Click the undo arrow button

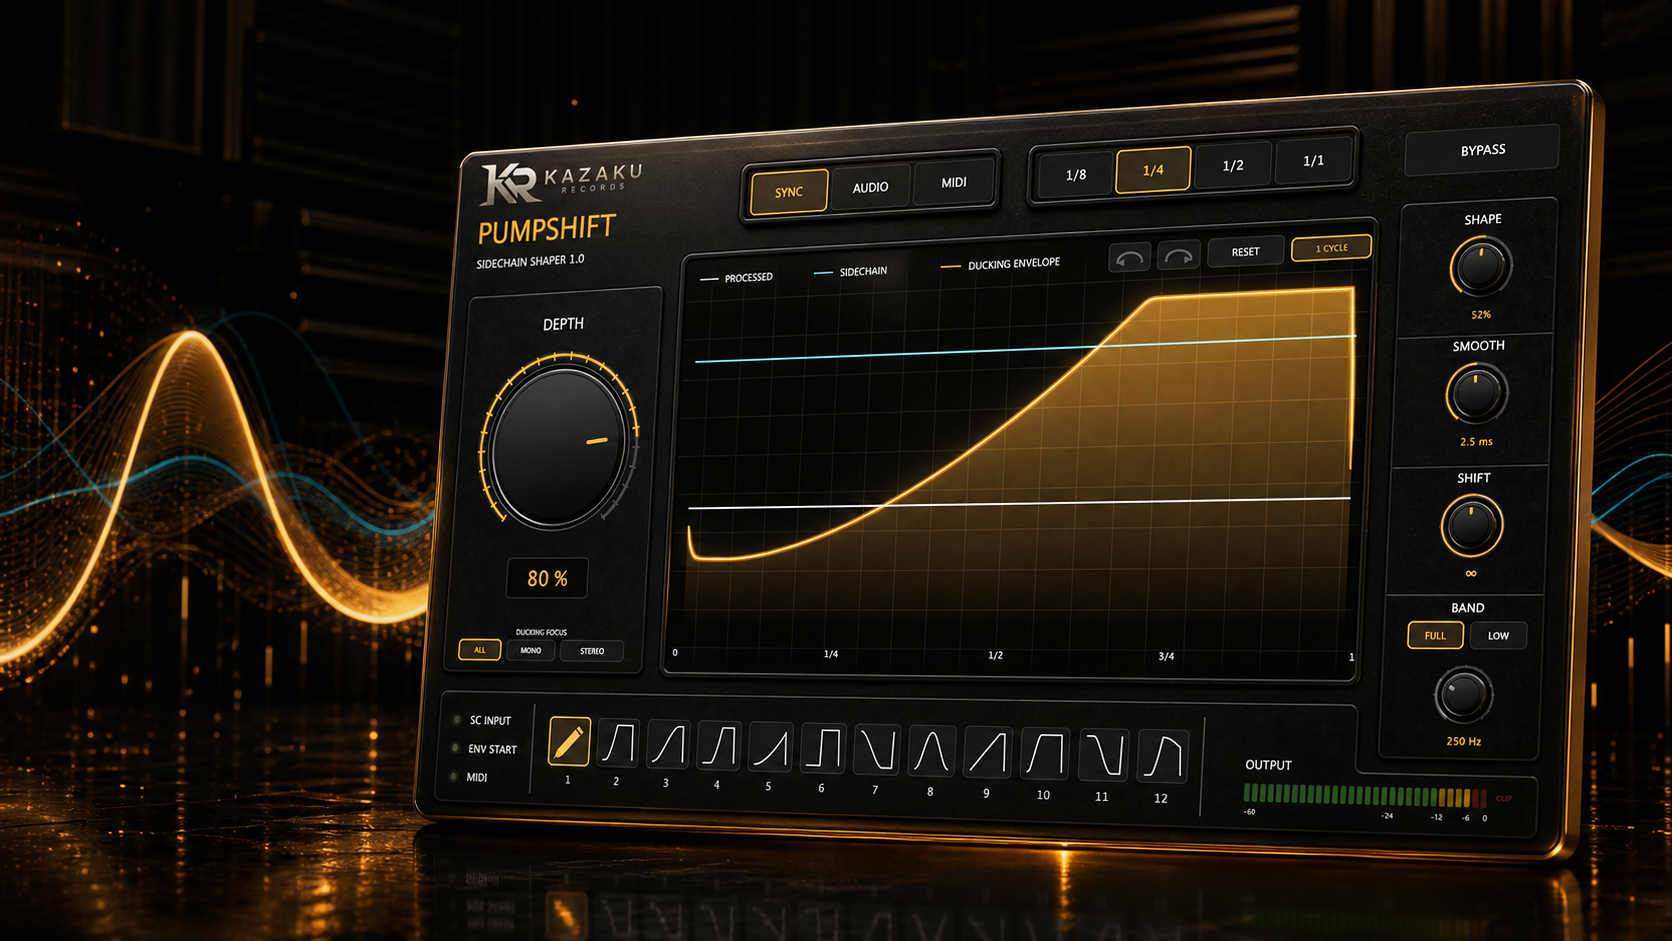(1130, 258)
